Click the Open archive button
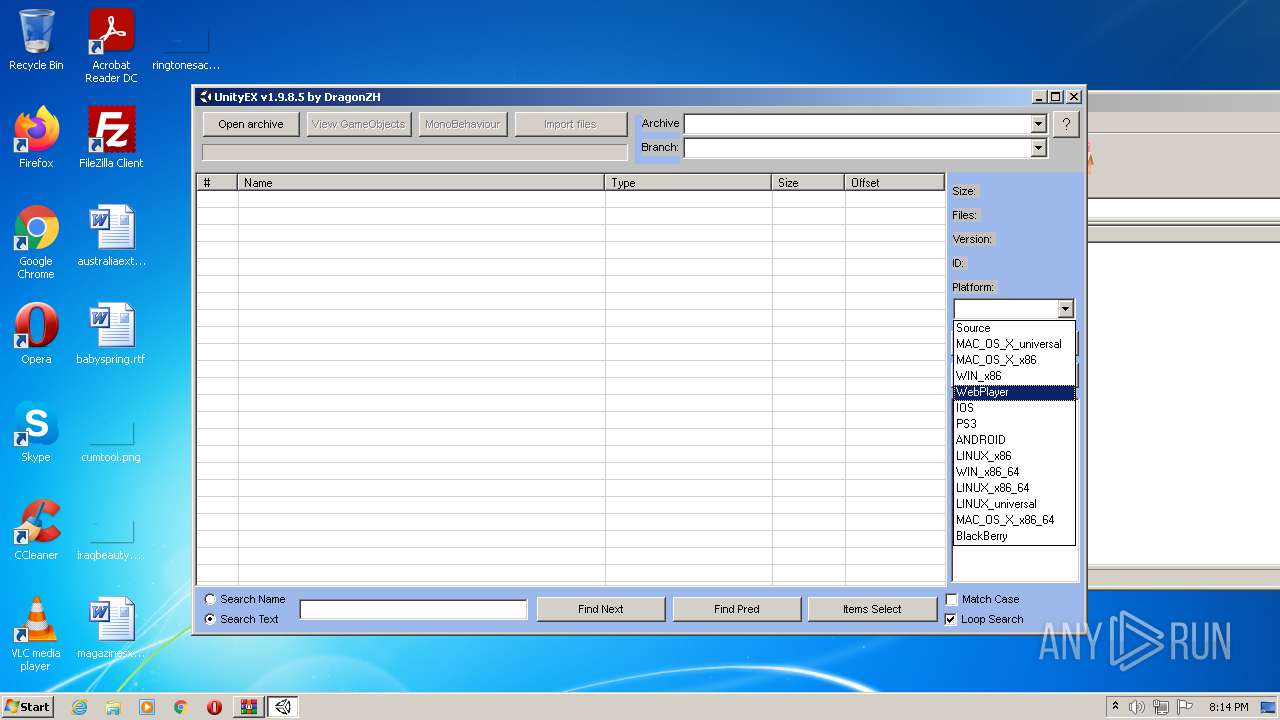Image resolution: width=1280 pixels, height=720 pixels. click(251, 124)
